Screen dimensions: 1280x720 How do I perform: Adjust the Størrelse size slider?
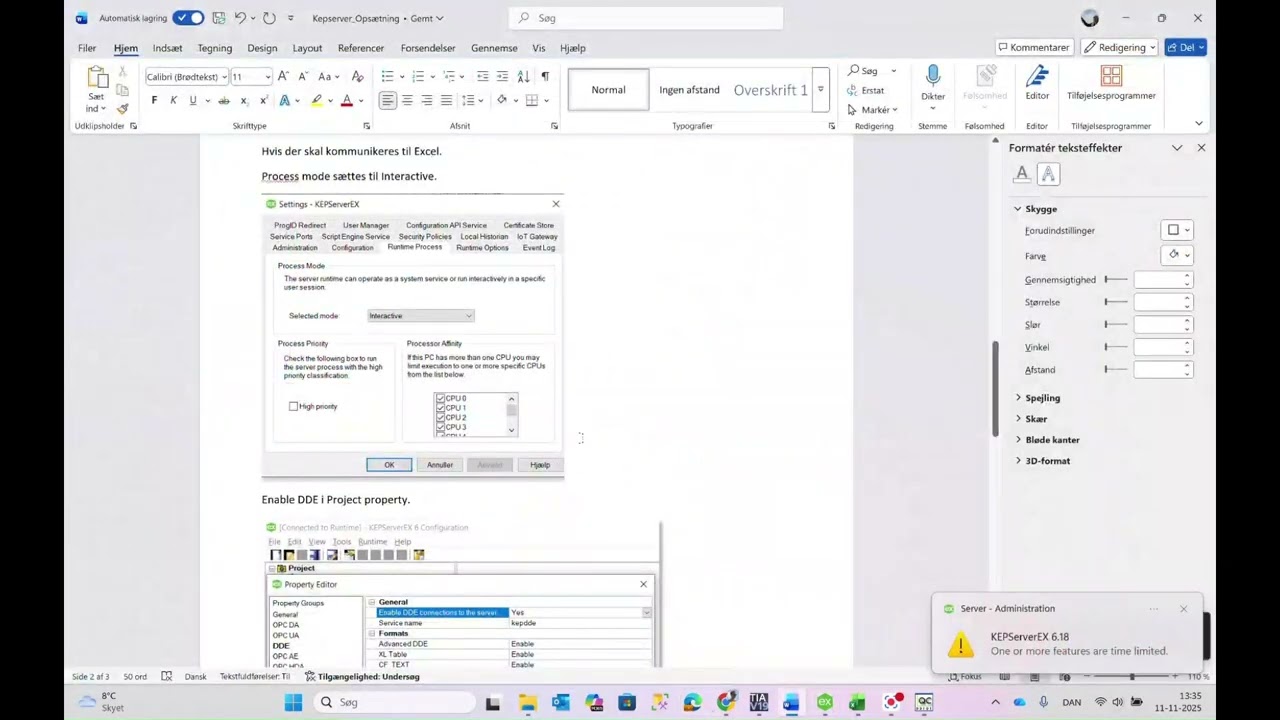(x=1116, y=302)
